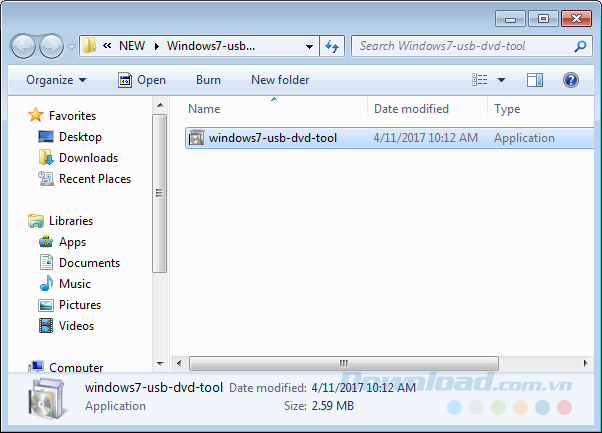The width and height of the screenshot is (602, 433).
Task: Toggle the preview pane icon
Action: click(535, 80)
